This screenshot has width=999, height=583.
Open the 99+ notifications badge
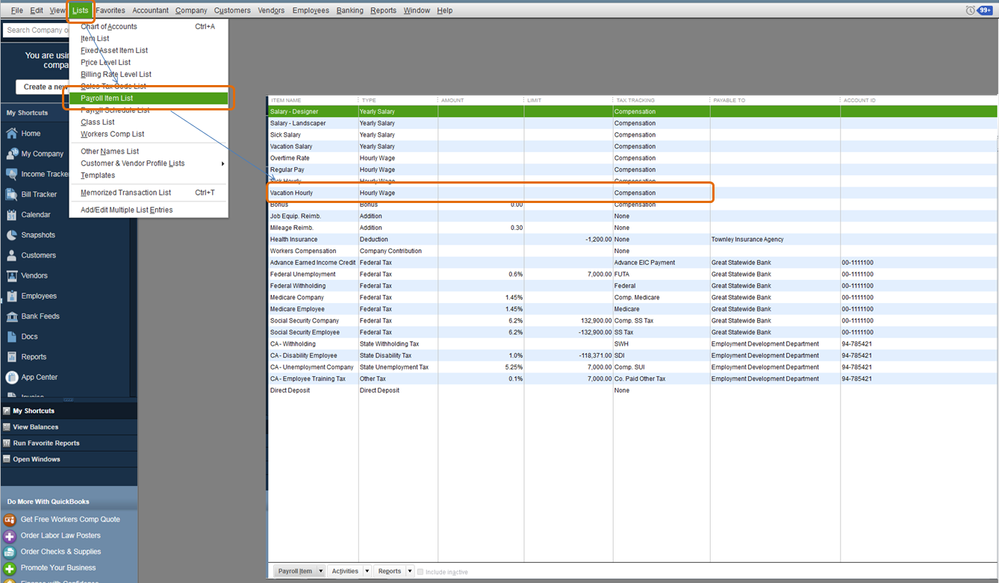coord(984,10)
